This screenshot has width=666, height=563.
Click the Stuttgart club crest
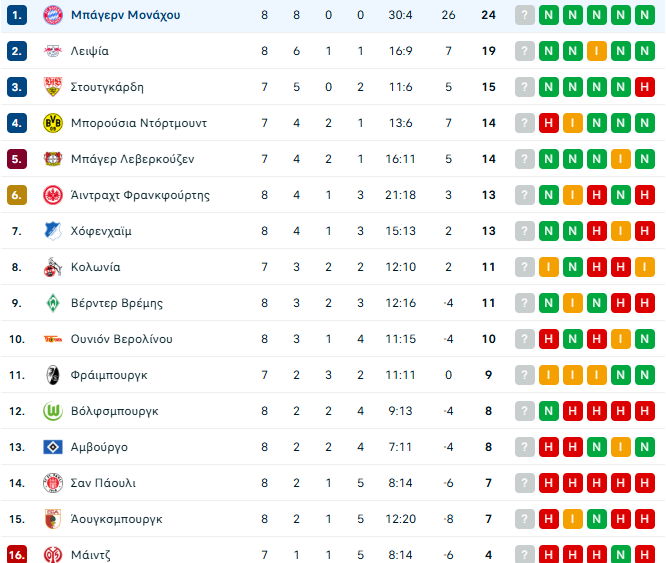click(53, 87)
